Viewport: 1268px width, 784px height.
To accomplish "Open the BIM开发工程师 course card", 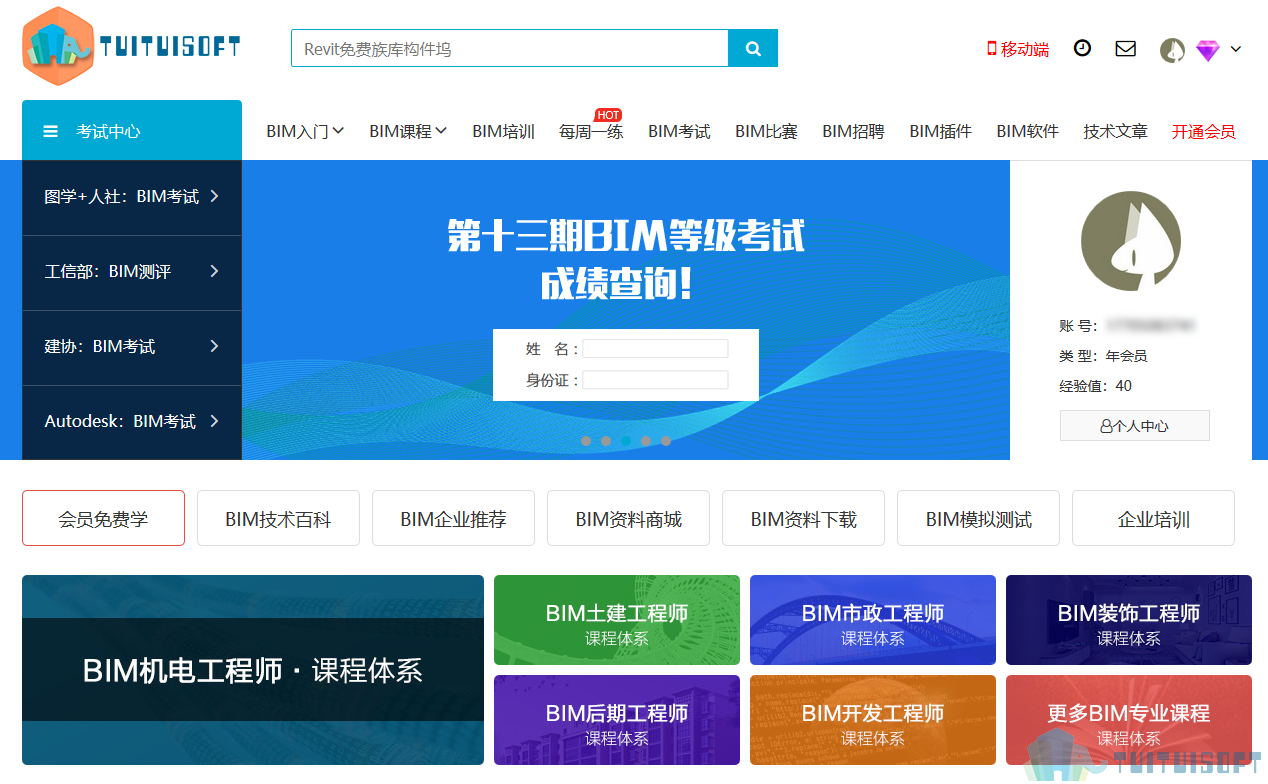I will point(873,720).
